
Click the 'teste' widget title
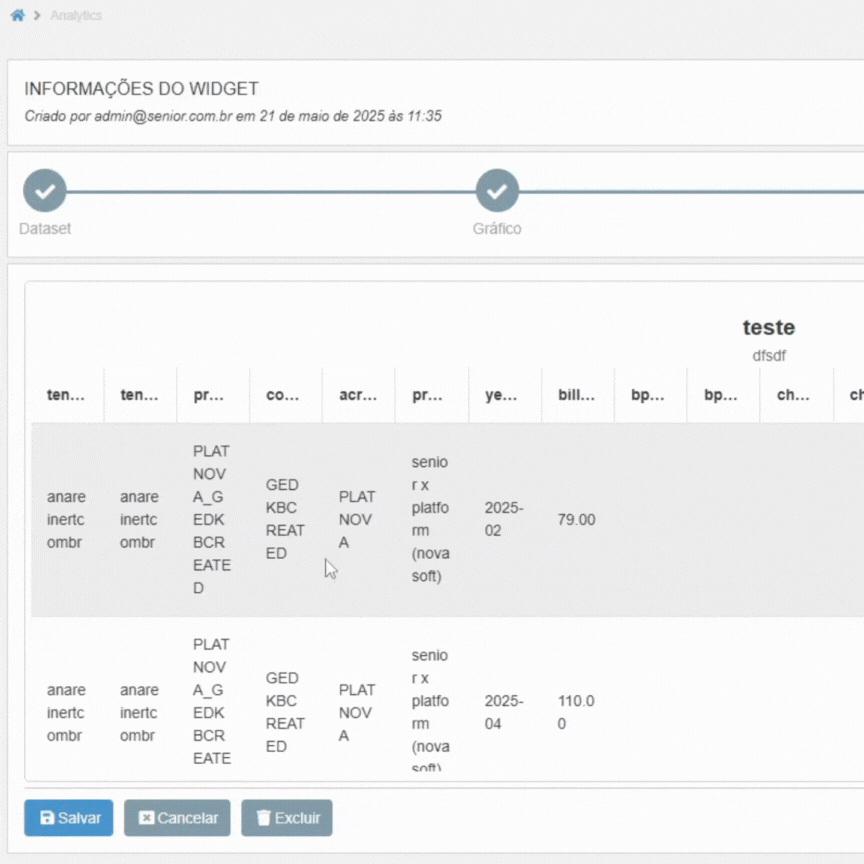point(769,327)
